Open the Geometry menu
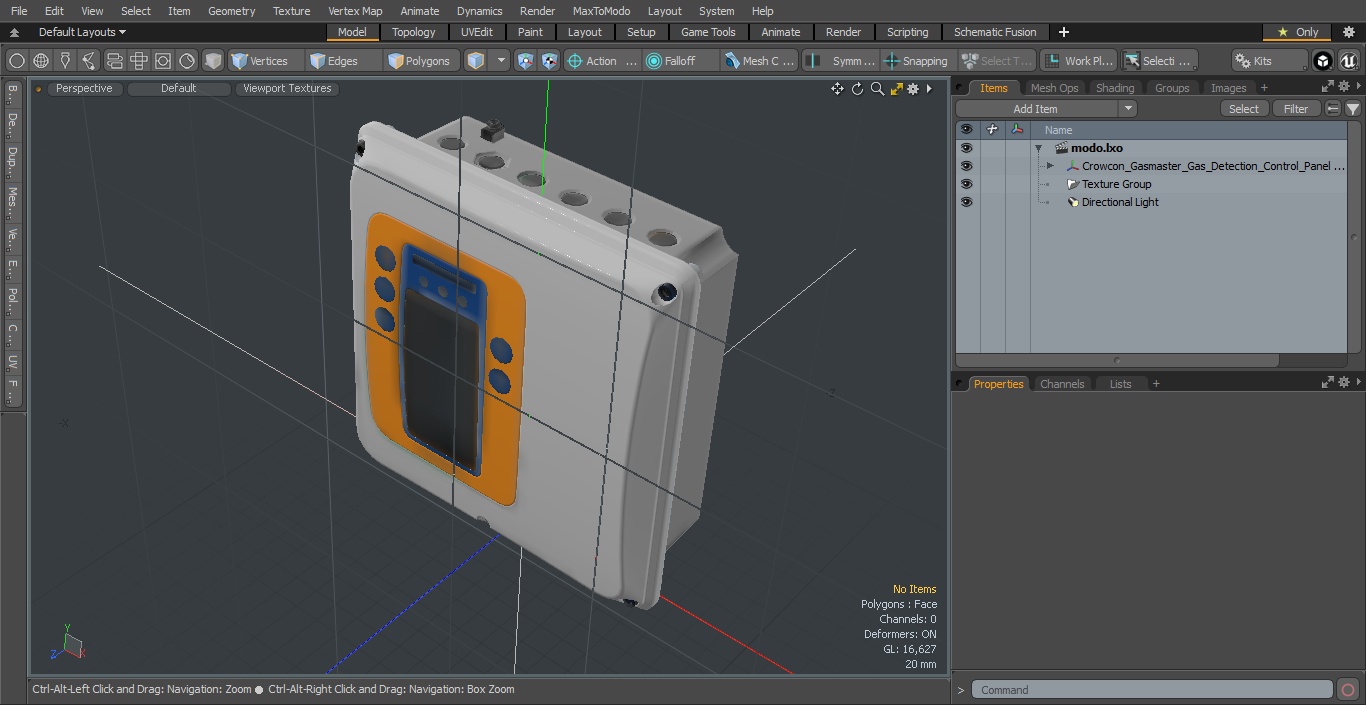 click(x=231, y=11)
